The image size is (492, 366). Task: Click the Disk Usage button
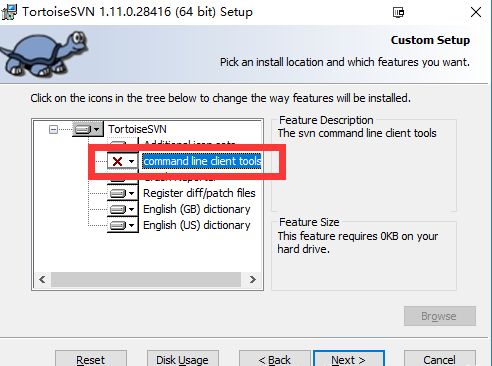pos(183,359)
